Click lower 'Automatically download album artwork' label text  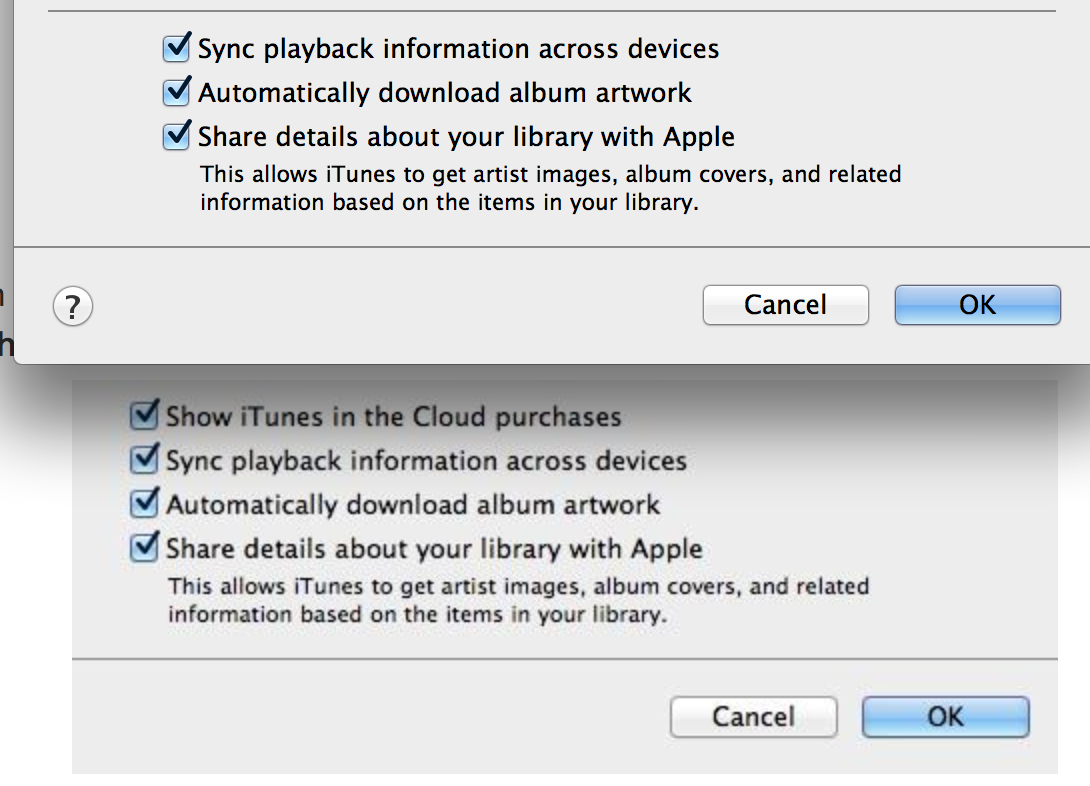[x=413, y=505]
